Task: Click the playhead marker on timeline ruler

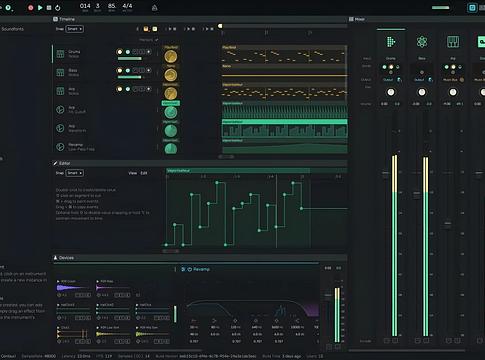Action: pyautogui.click(x=220, y=26)
